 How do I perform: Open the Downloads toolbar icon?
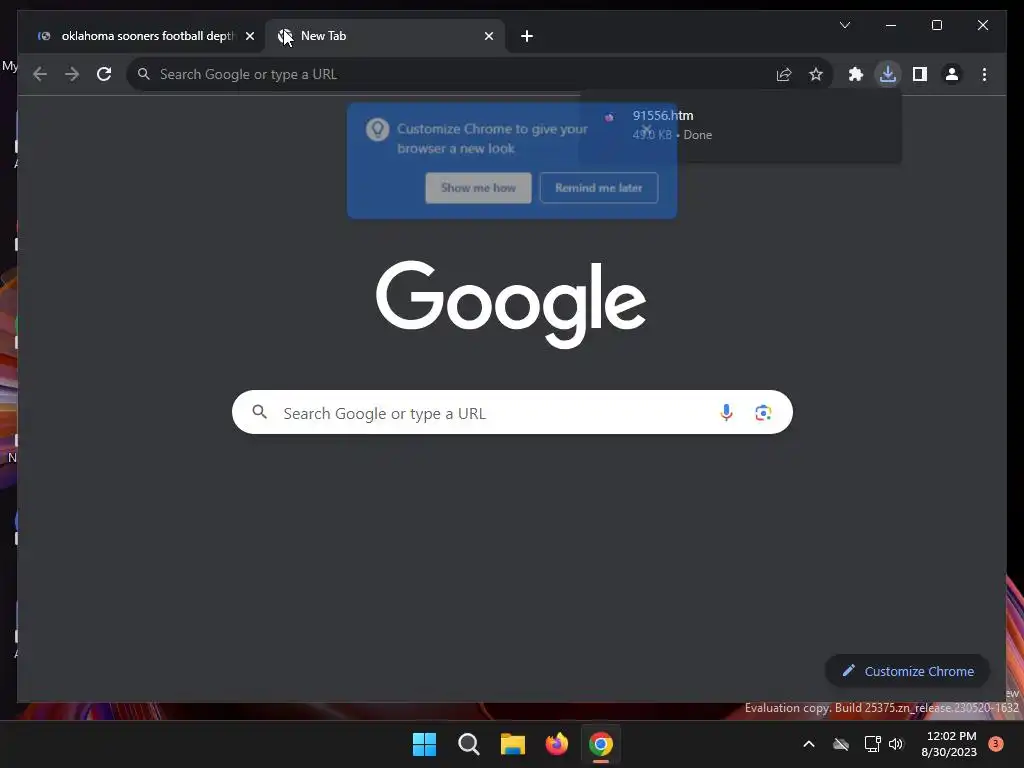(888, 74)
